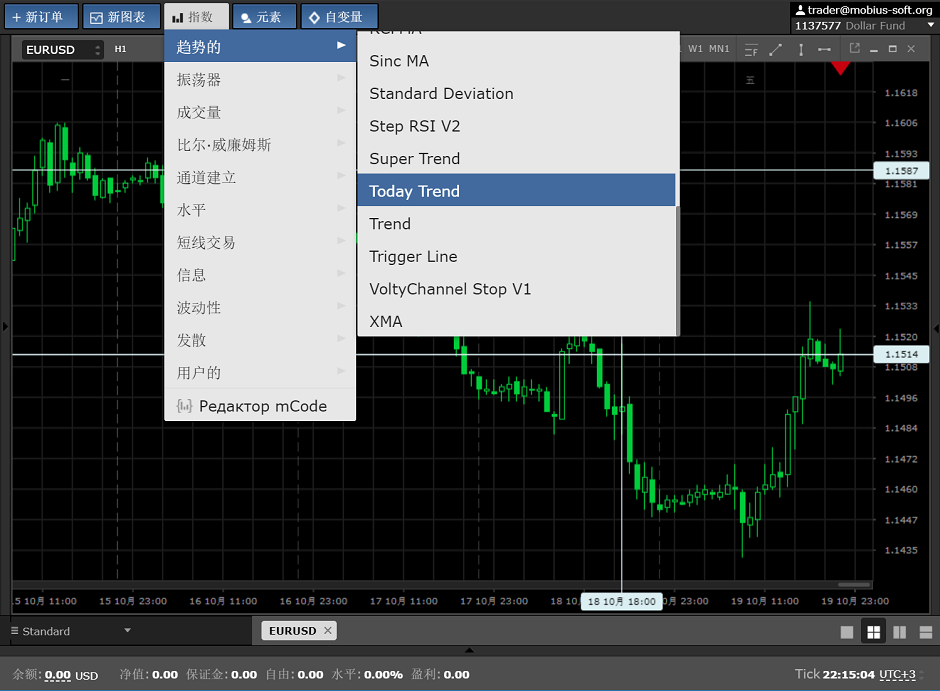Expand the 比尔·威廉姆斯 submenu
940x691 pixels.
(x=260, y=144)
